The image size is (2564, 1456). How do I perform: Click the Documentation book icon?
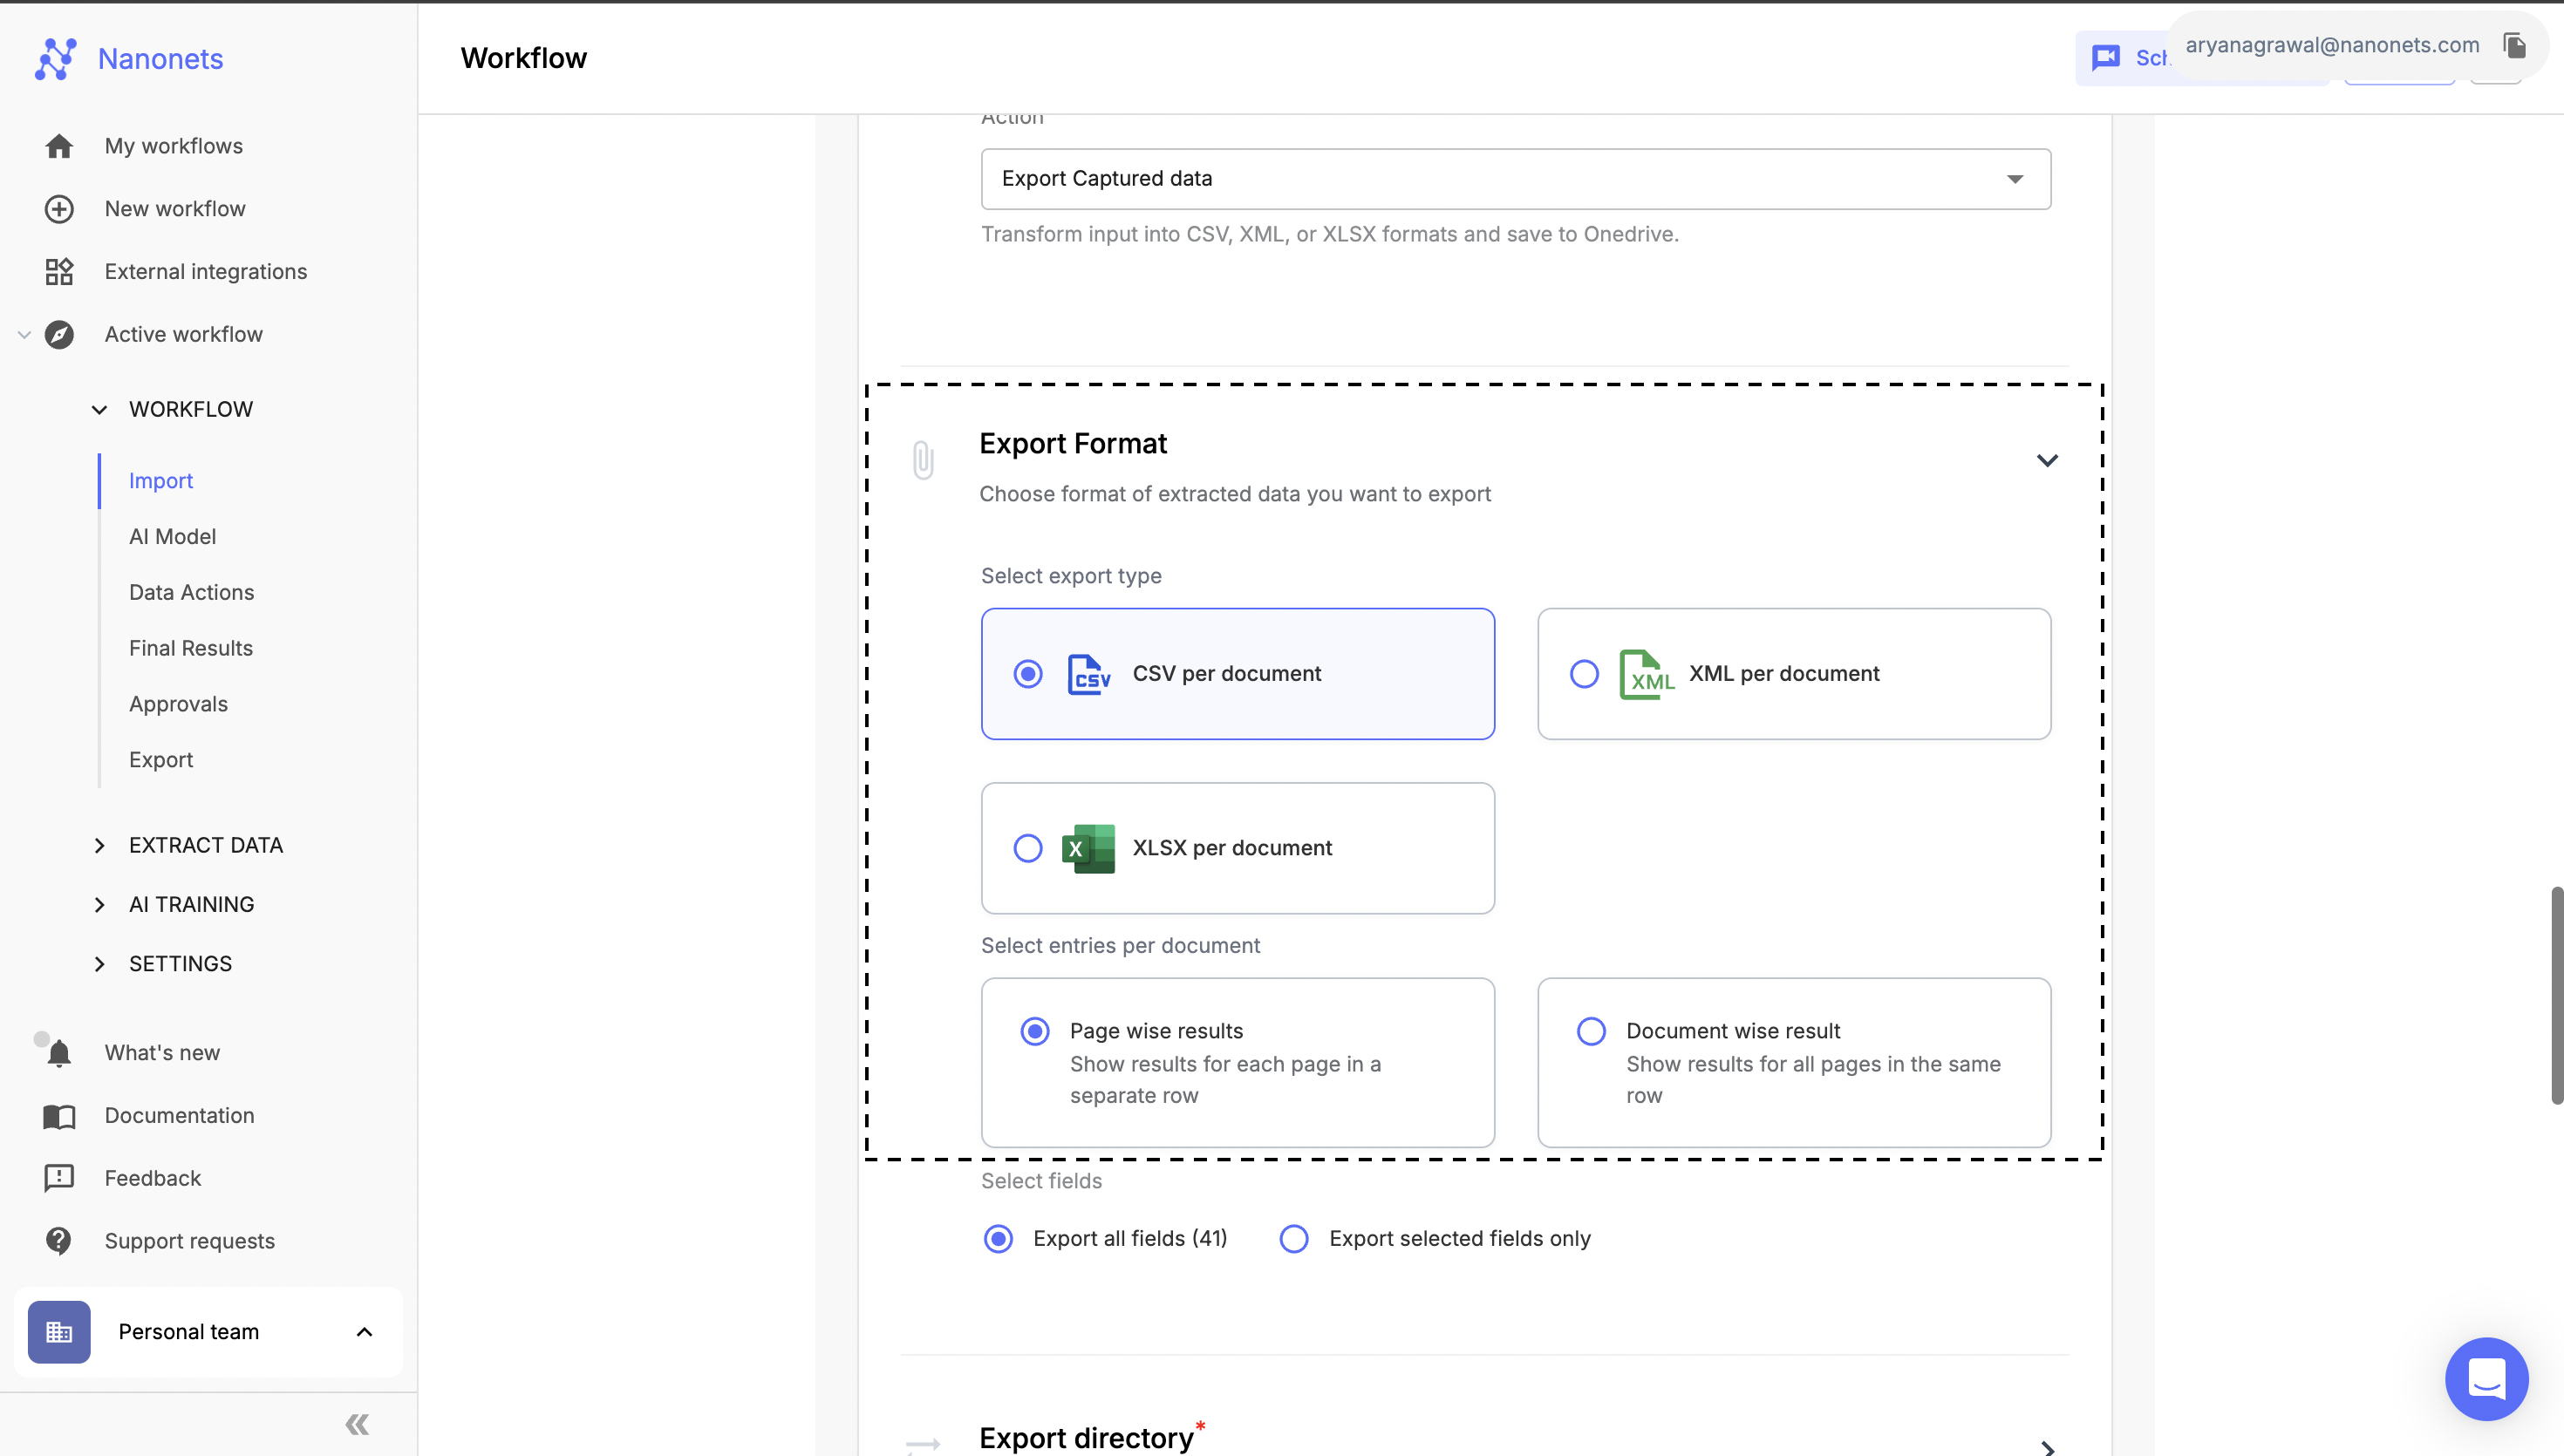click(x=59, y=1116)
